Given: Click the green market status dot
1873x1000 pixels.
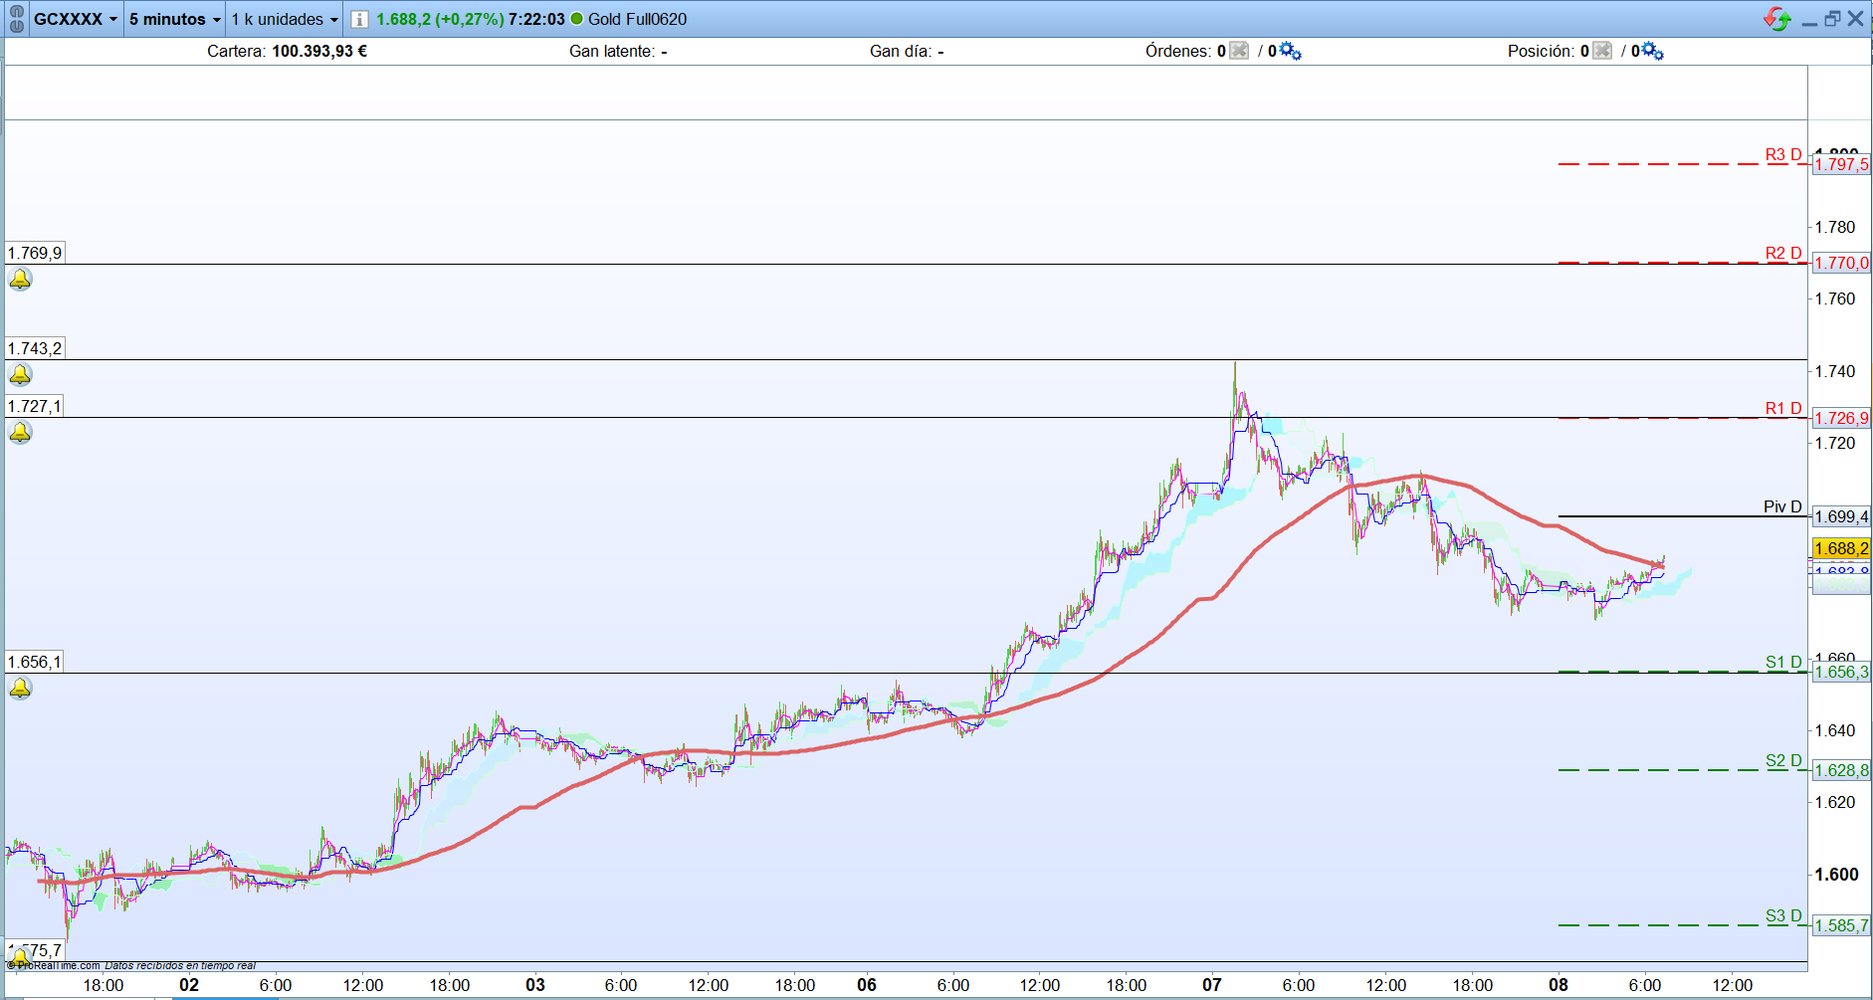Looking at the screenshot, I should (576, 19).
